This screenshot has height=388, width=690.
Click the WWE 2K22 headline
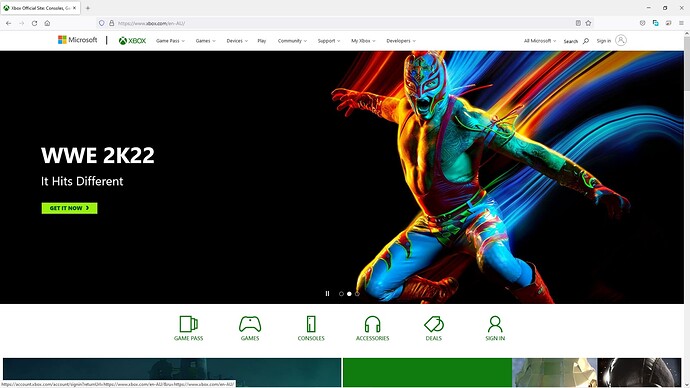[x=98, y=155]
